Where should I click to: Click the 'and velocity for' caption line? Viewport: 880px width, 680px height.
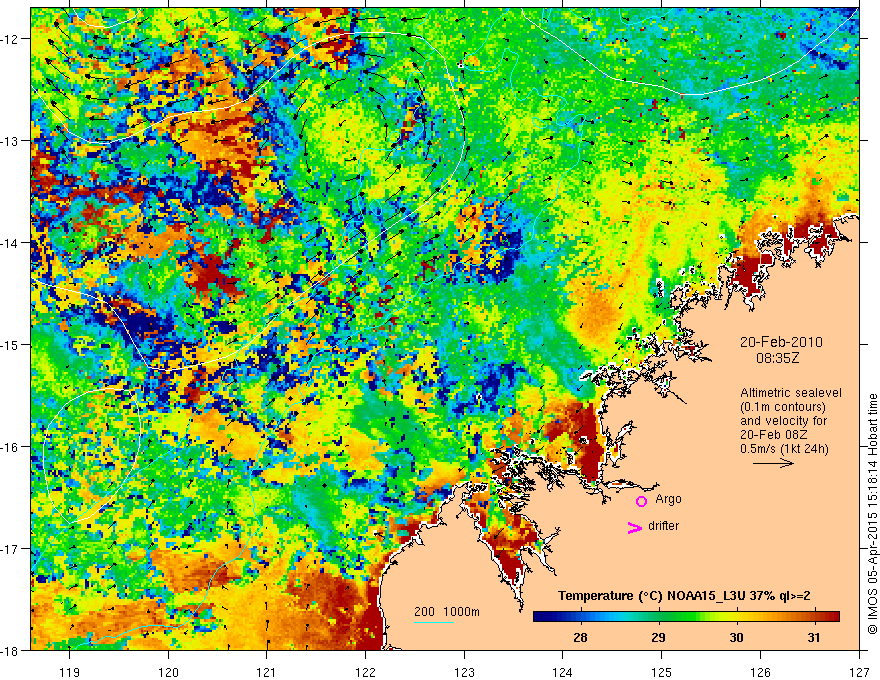click(x=783, y=421)
